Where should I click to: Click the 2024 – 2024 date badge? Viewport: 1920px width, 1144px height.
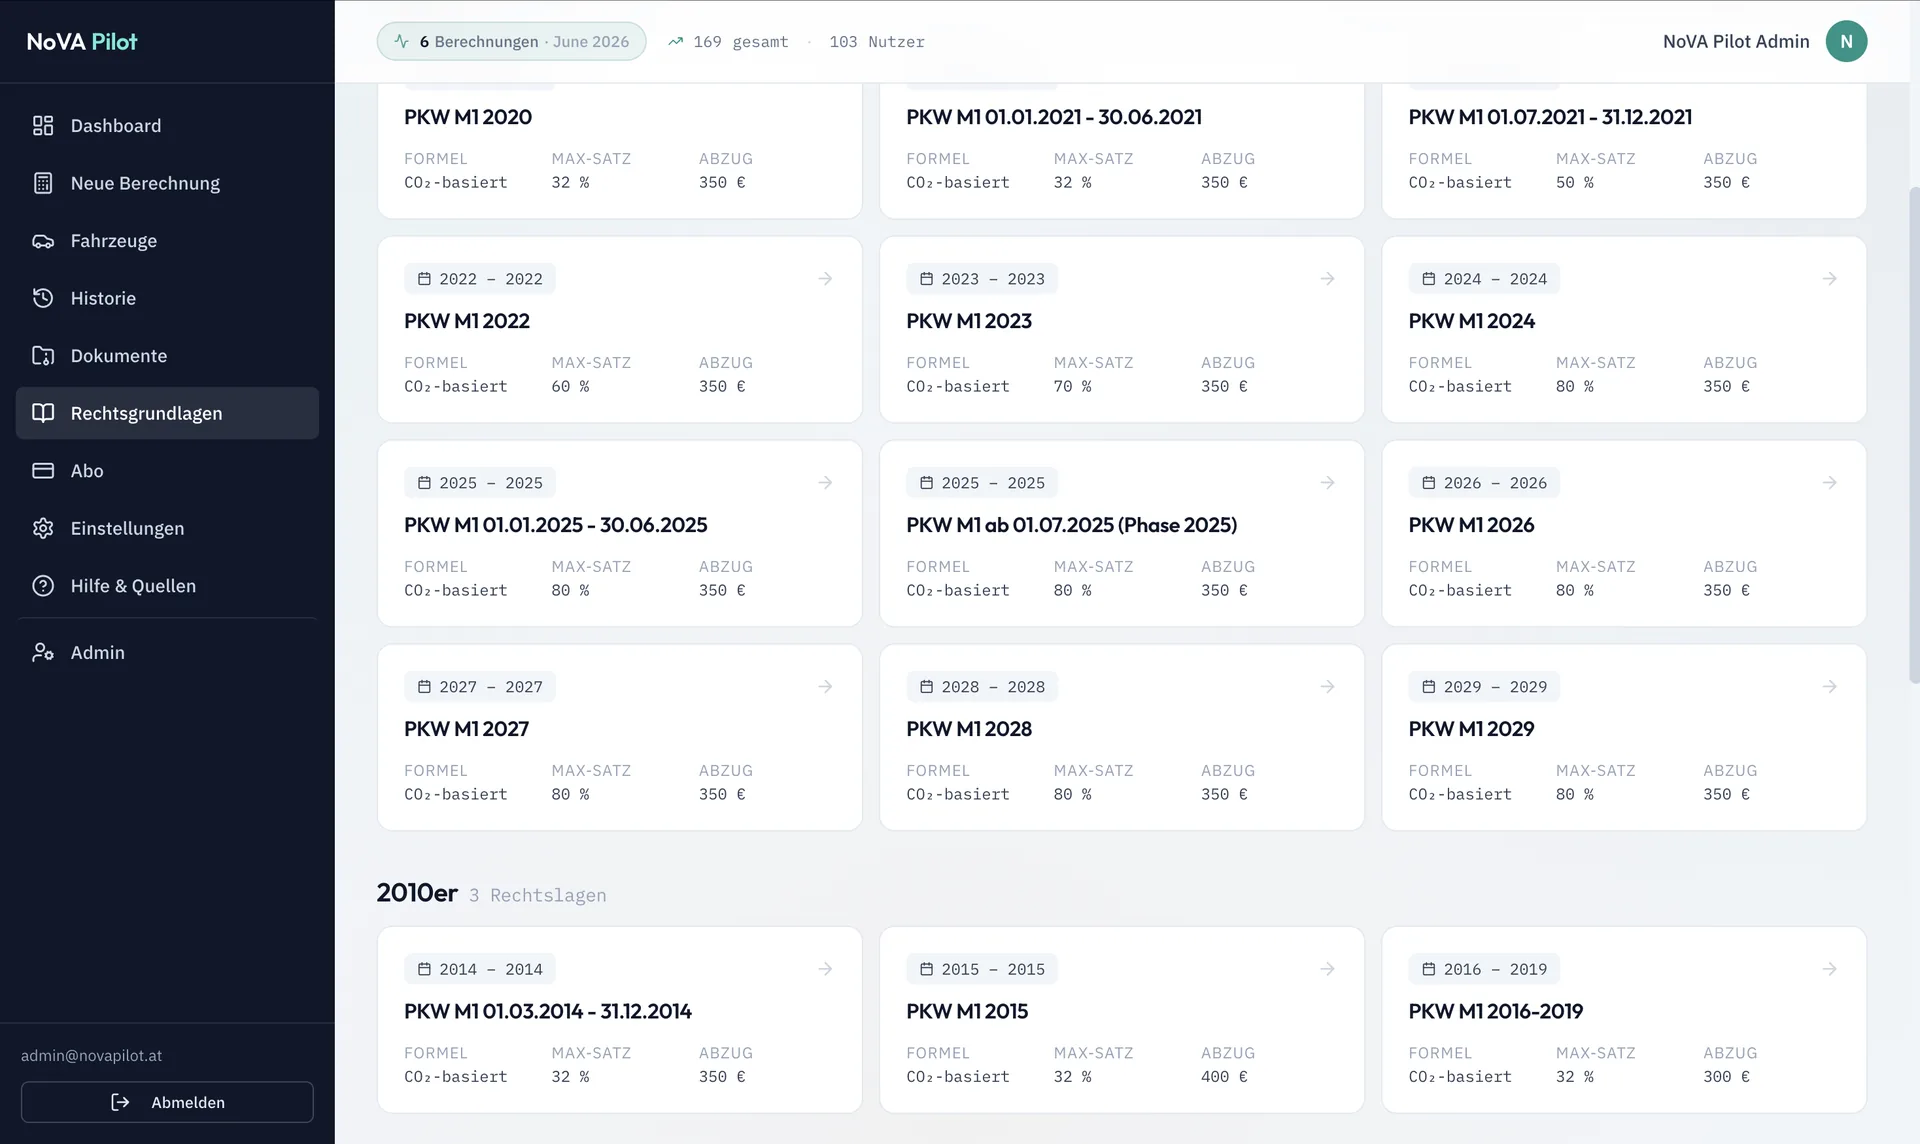[x=1484, y=279]
